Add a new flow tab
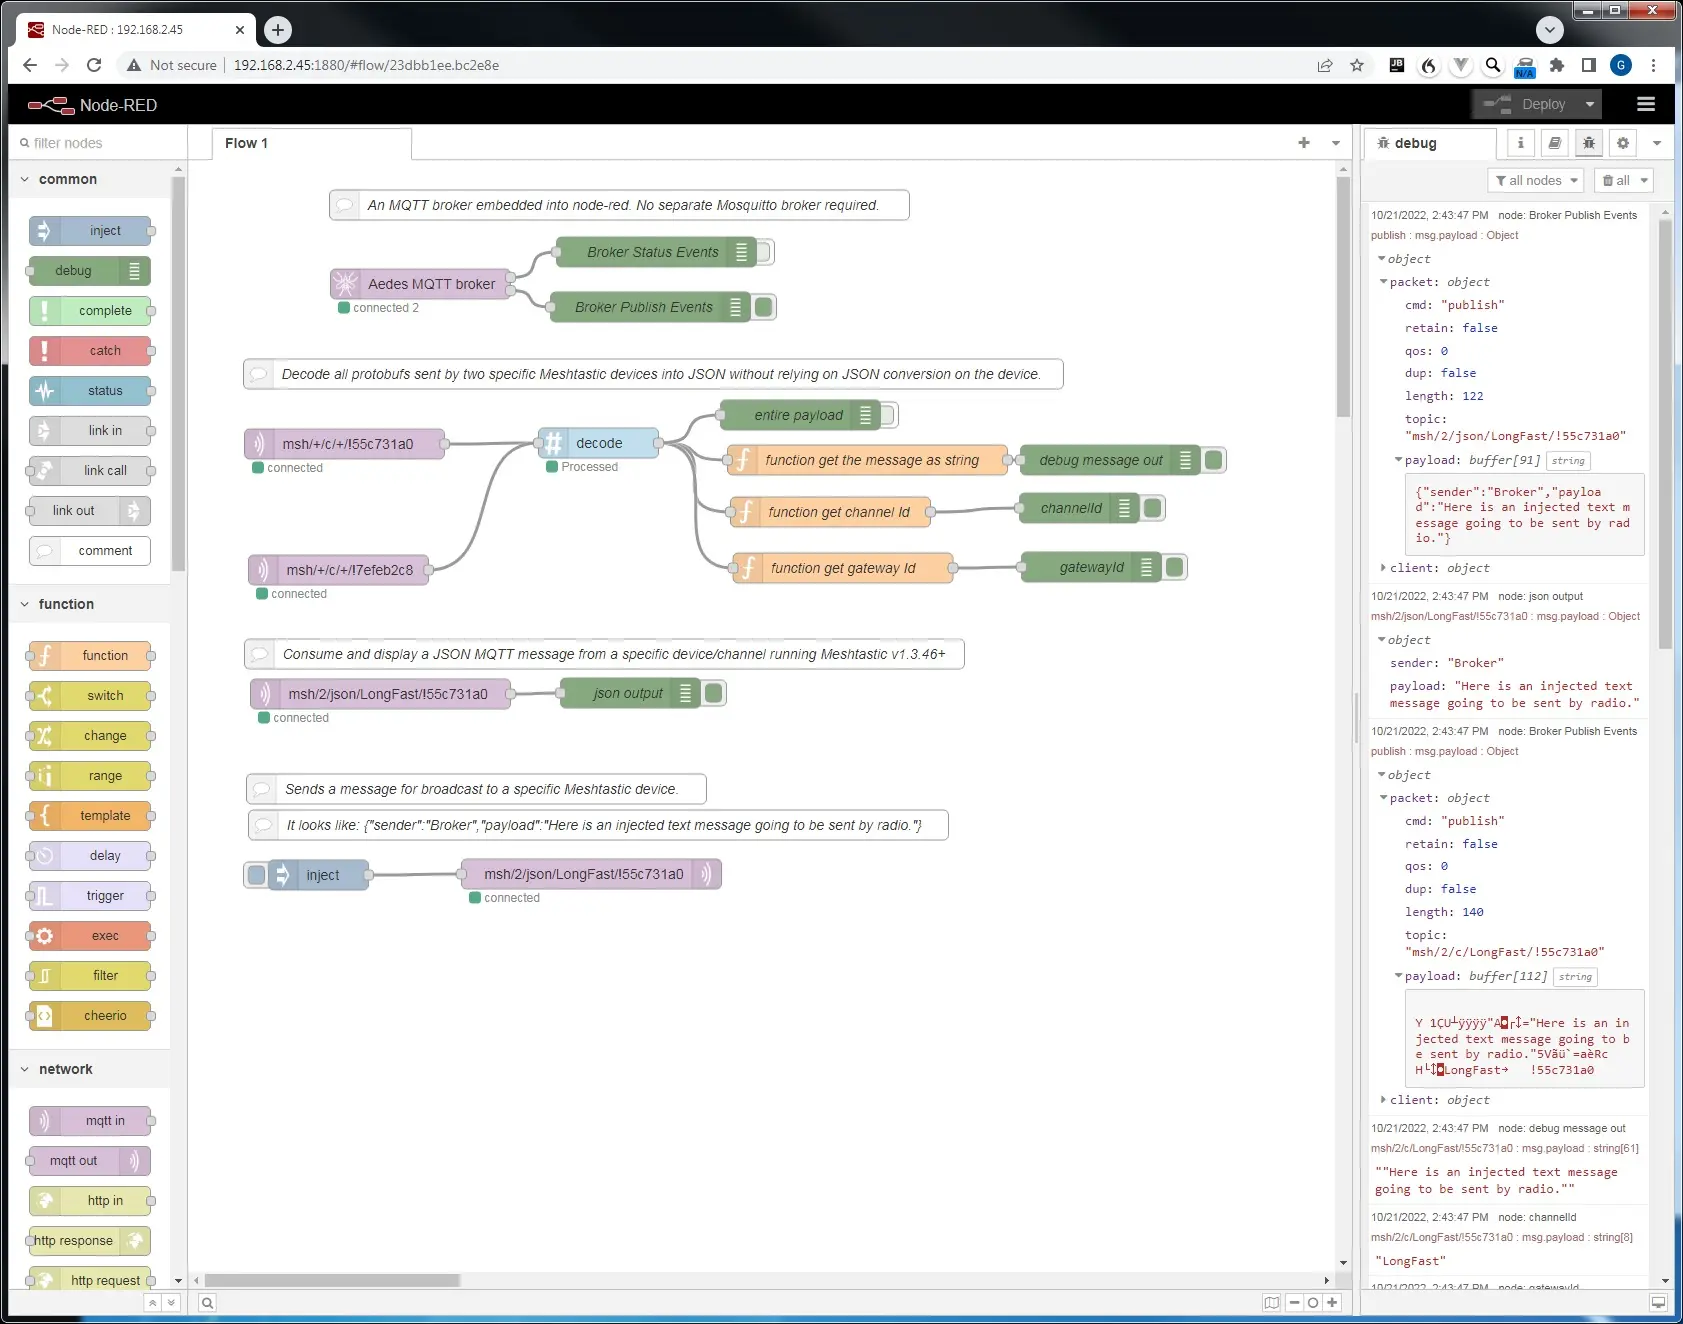 coord(1303,143)
